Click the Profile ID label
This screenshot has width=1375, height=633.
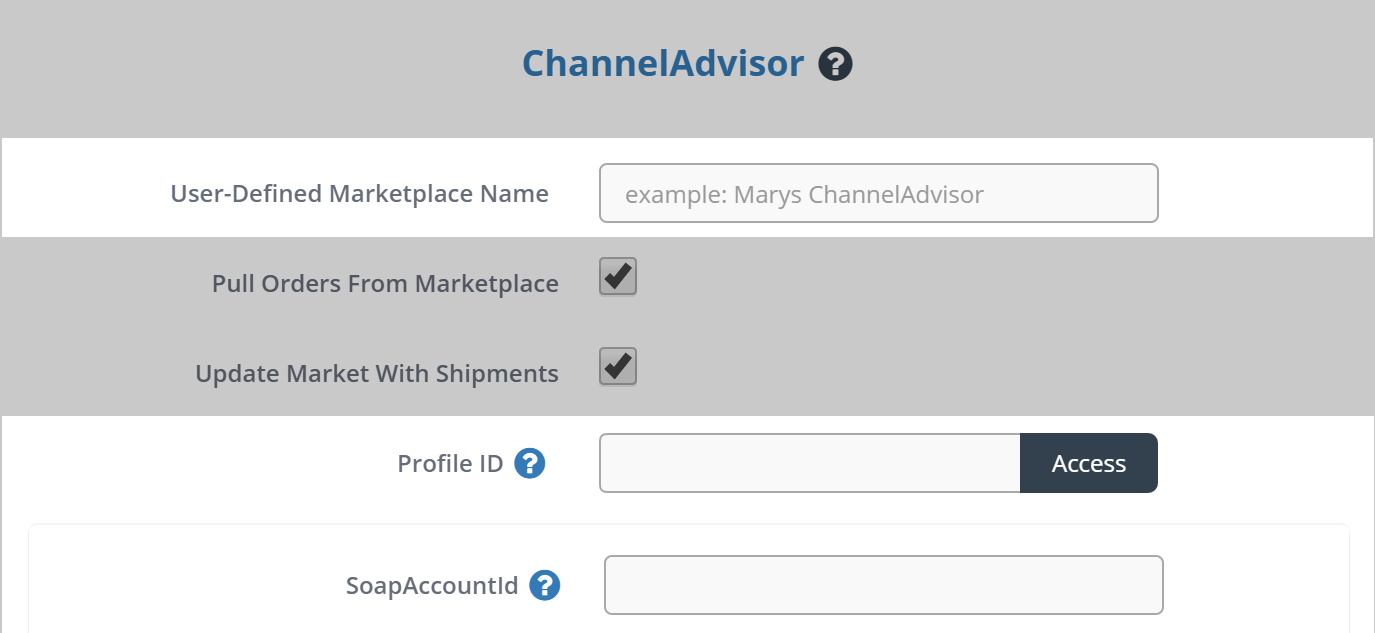tap(450, 464)
